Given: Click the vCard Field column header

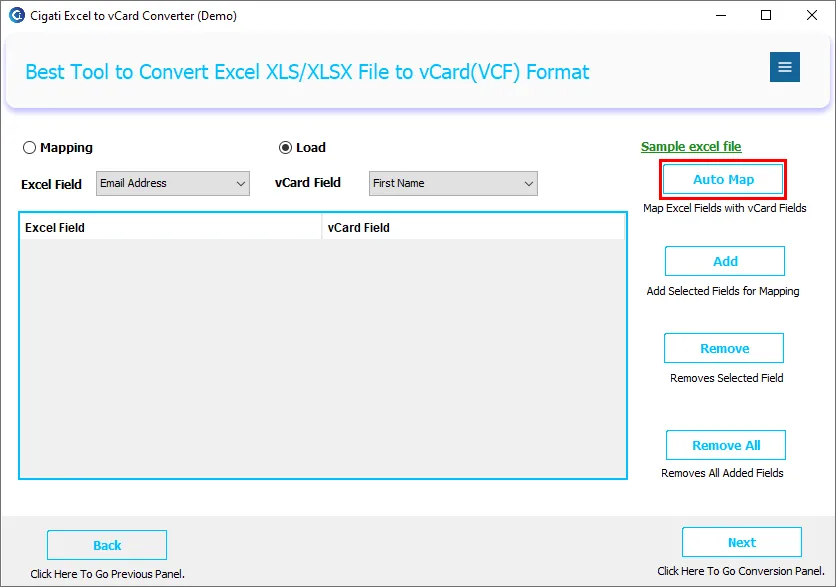Looking at the screenshot, I should coord(473,228).
